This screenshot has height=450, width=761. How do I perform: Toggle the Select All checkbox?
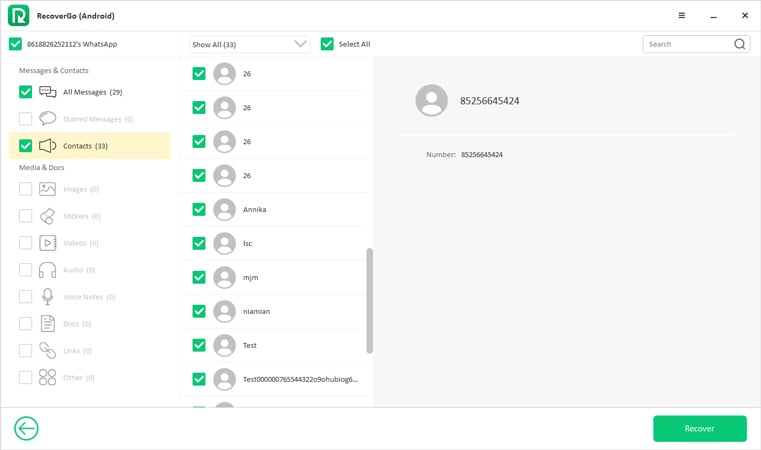(327, 44)
